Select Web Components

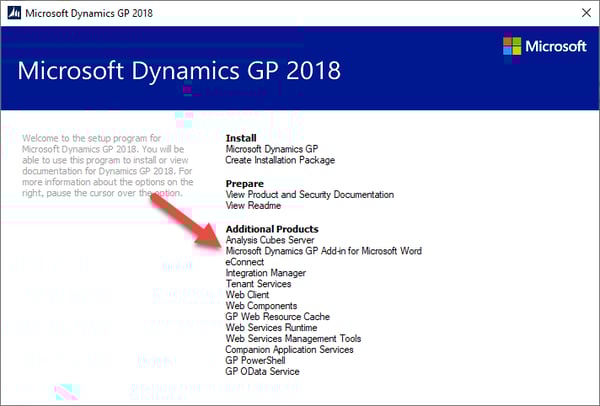pyautogui.click(x=261, y=306)
